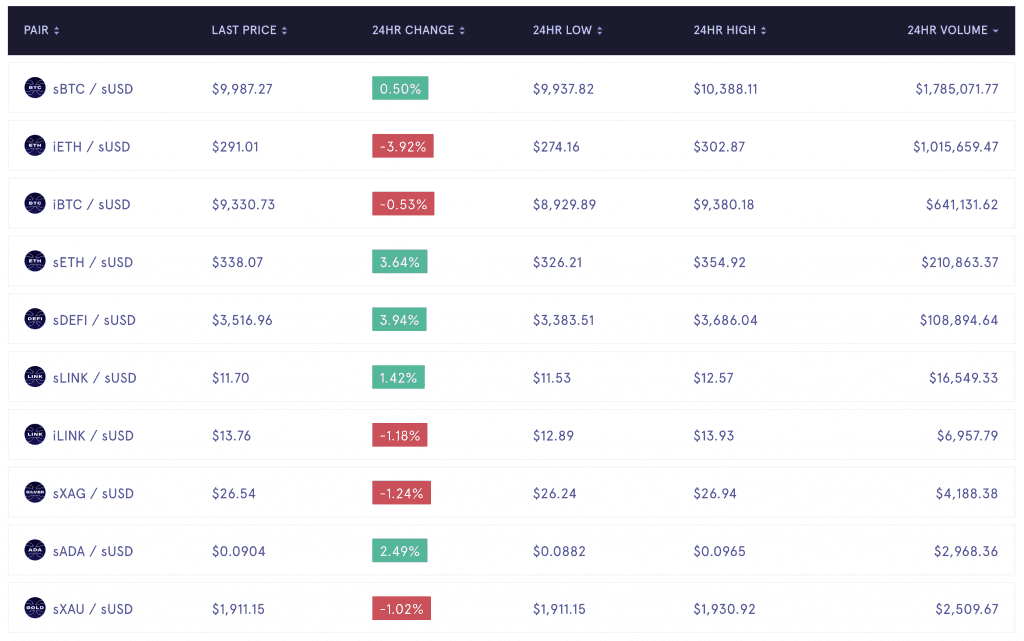Click the sDEFI coin icon
1024x641 pixels.
click(x=35, y=320)
